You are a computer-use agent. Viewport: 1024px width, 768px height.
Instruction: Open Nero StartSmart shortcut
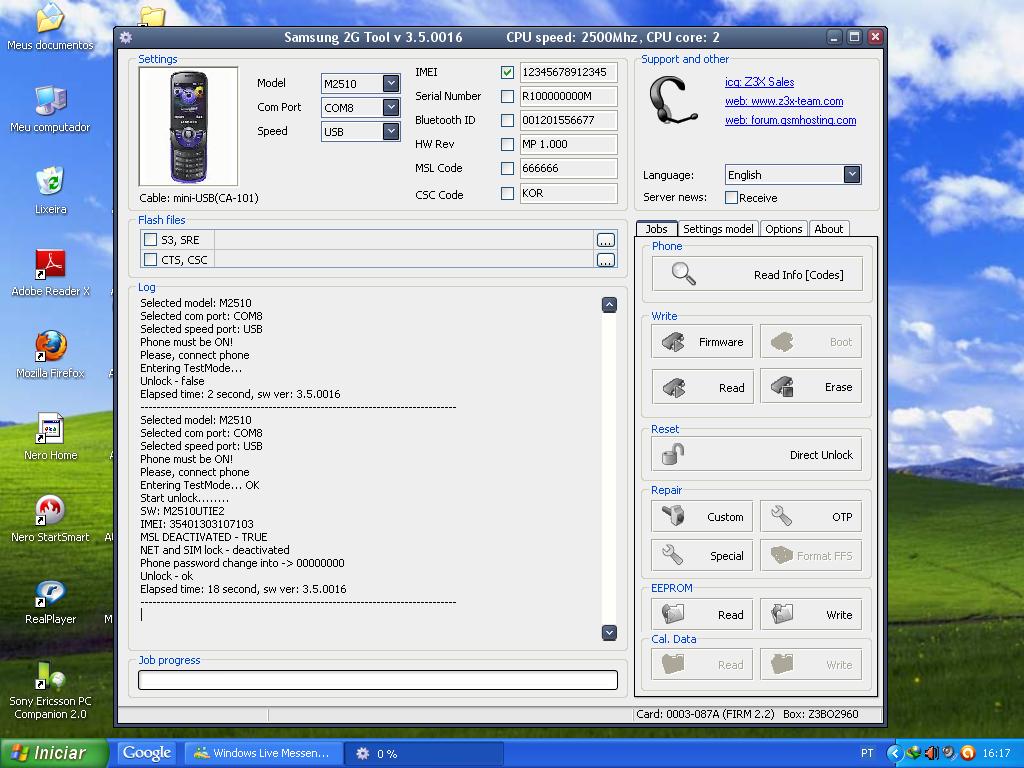(x=50, y=520)
